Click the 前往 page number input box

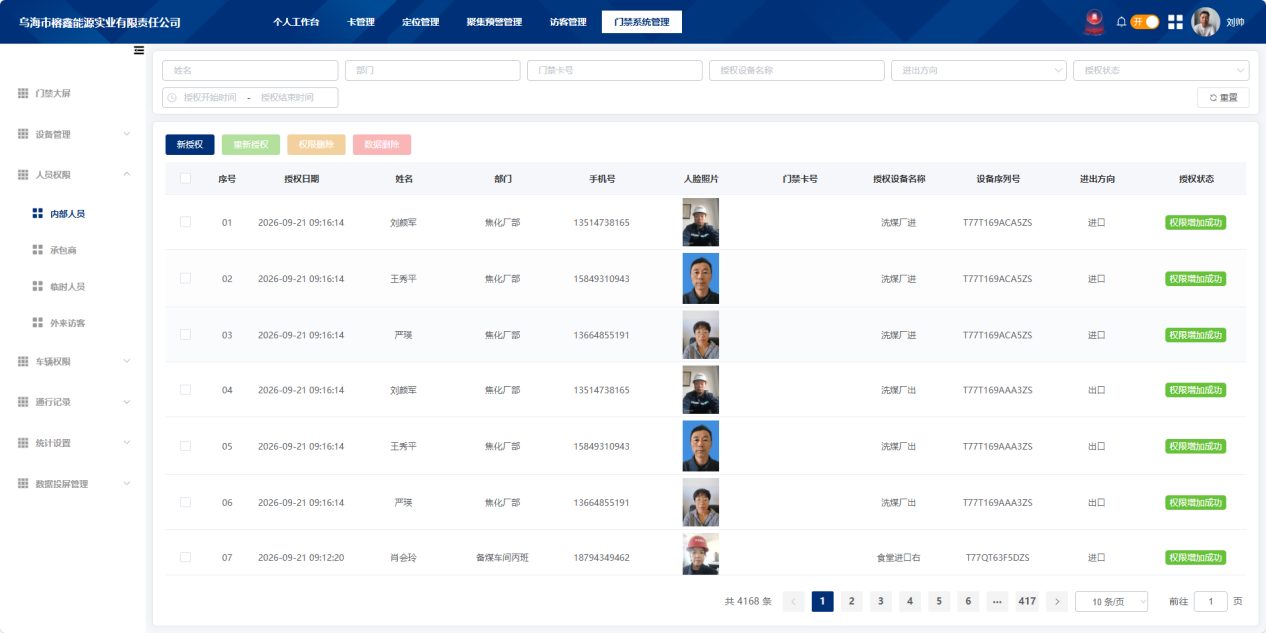(x=1211, y=601)
